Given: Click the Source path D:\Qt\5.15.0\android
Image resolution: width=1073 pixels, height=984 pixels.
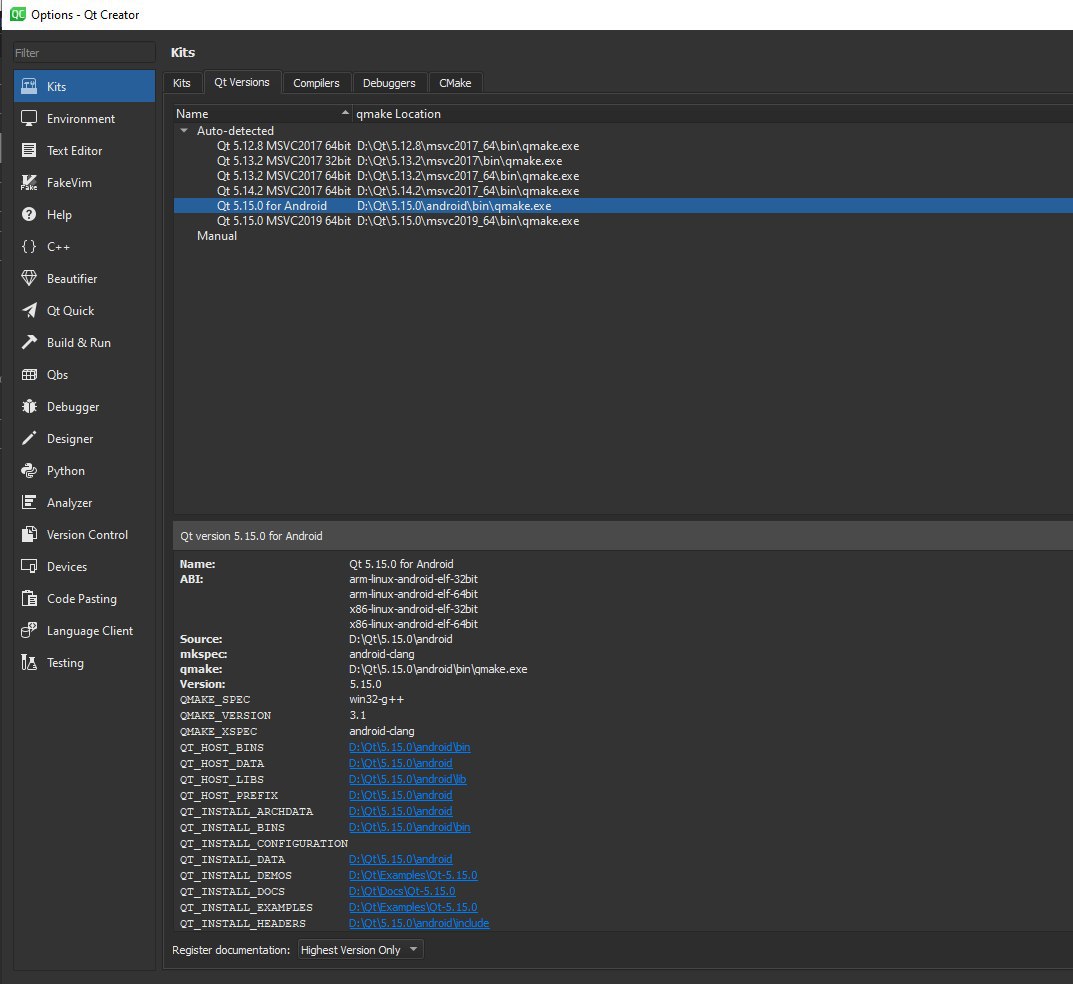Looking at the screenshot, I should [x=400, y=639].
